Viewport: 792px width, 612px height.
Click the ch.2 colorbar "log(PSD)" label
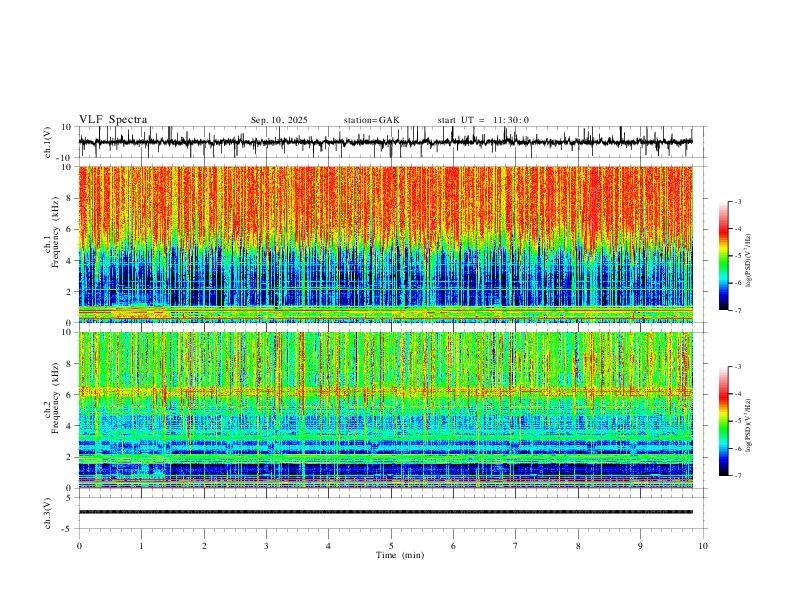tap(748, 425)
